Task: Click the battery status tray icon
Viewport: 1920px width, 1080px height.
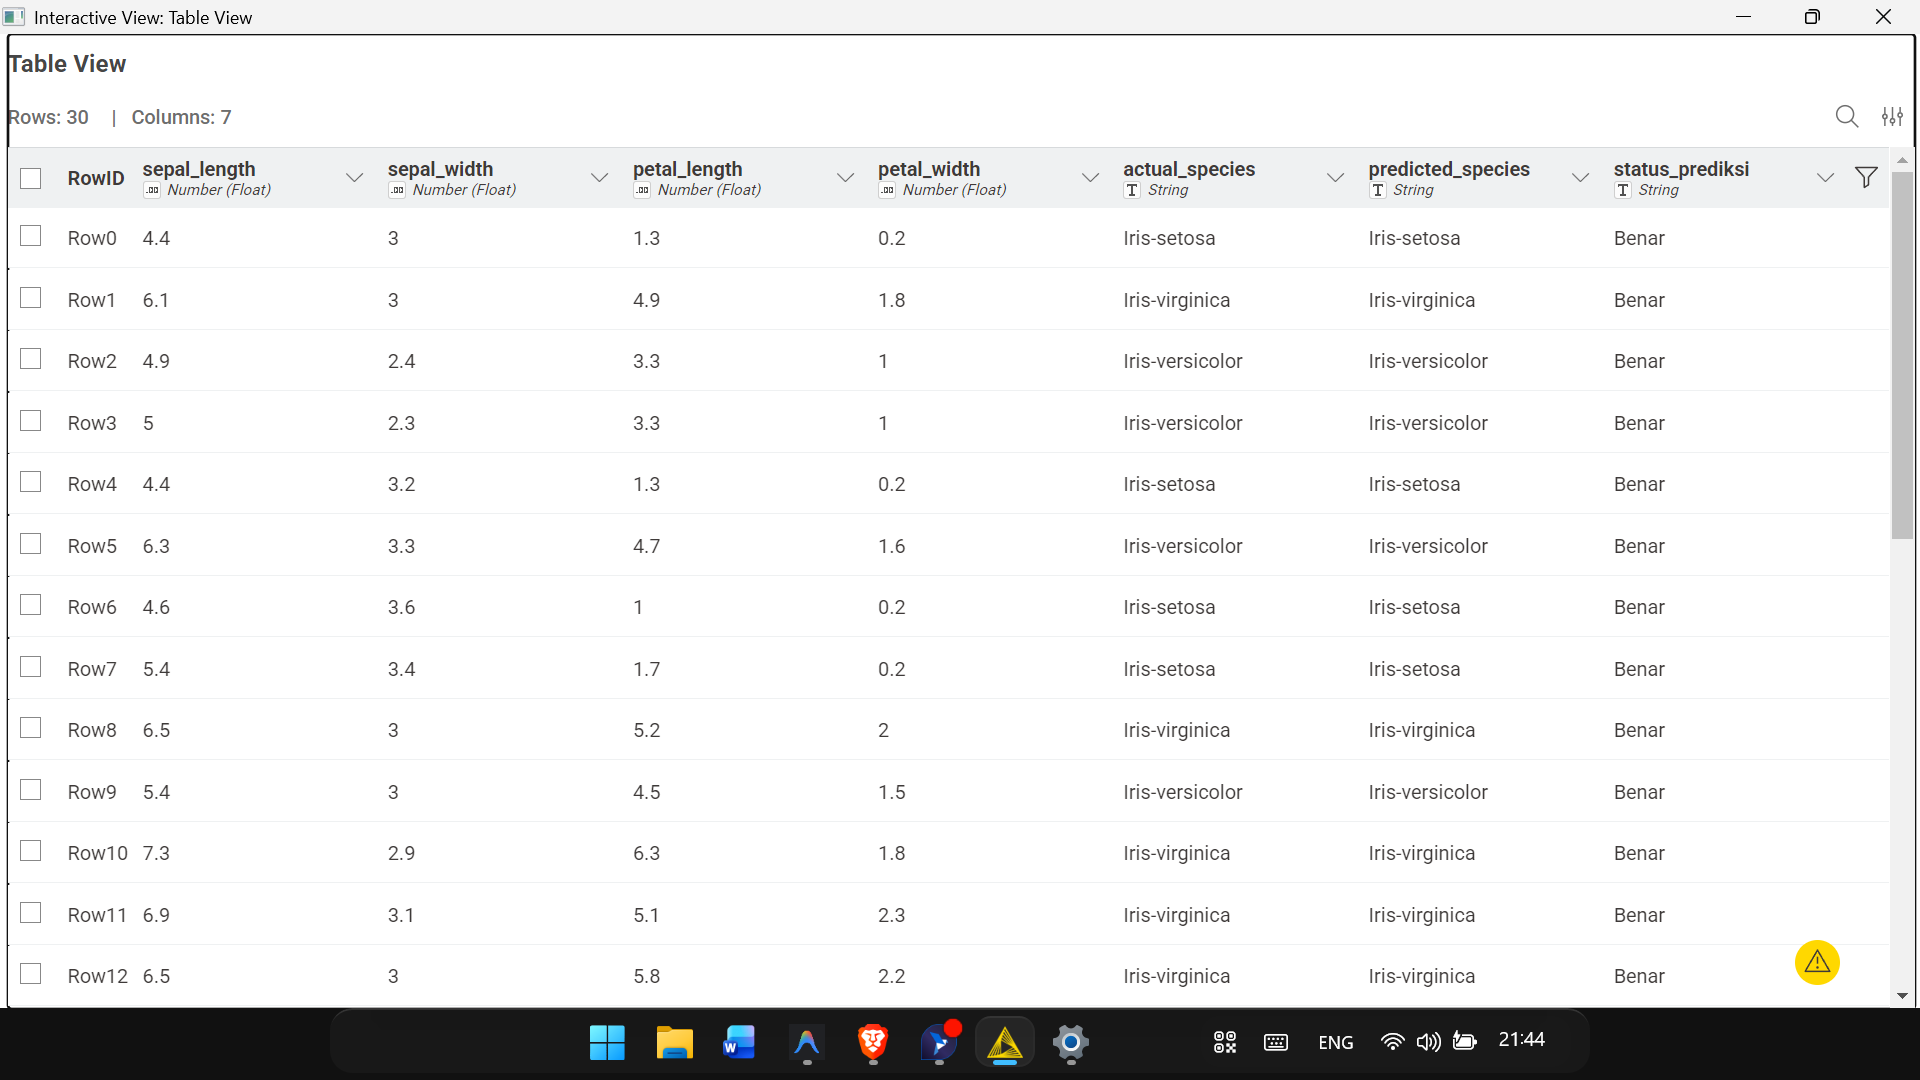Action: pyautogui.click(x=1465, y=1041)
